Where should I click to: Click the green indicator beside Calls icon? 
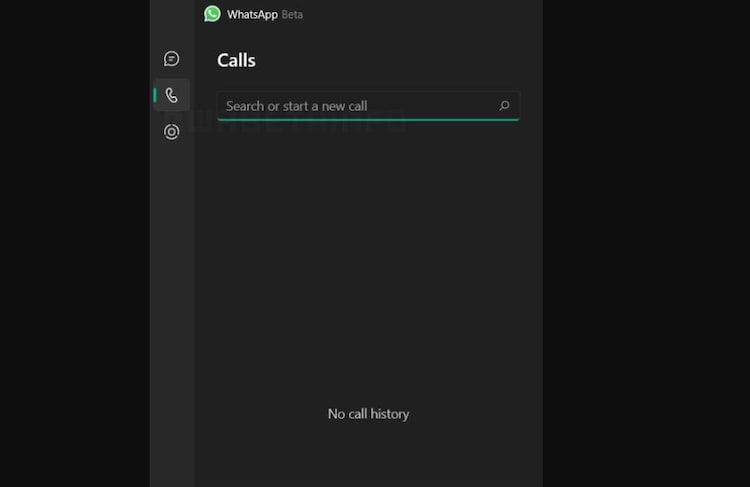(155, 96)
